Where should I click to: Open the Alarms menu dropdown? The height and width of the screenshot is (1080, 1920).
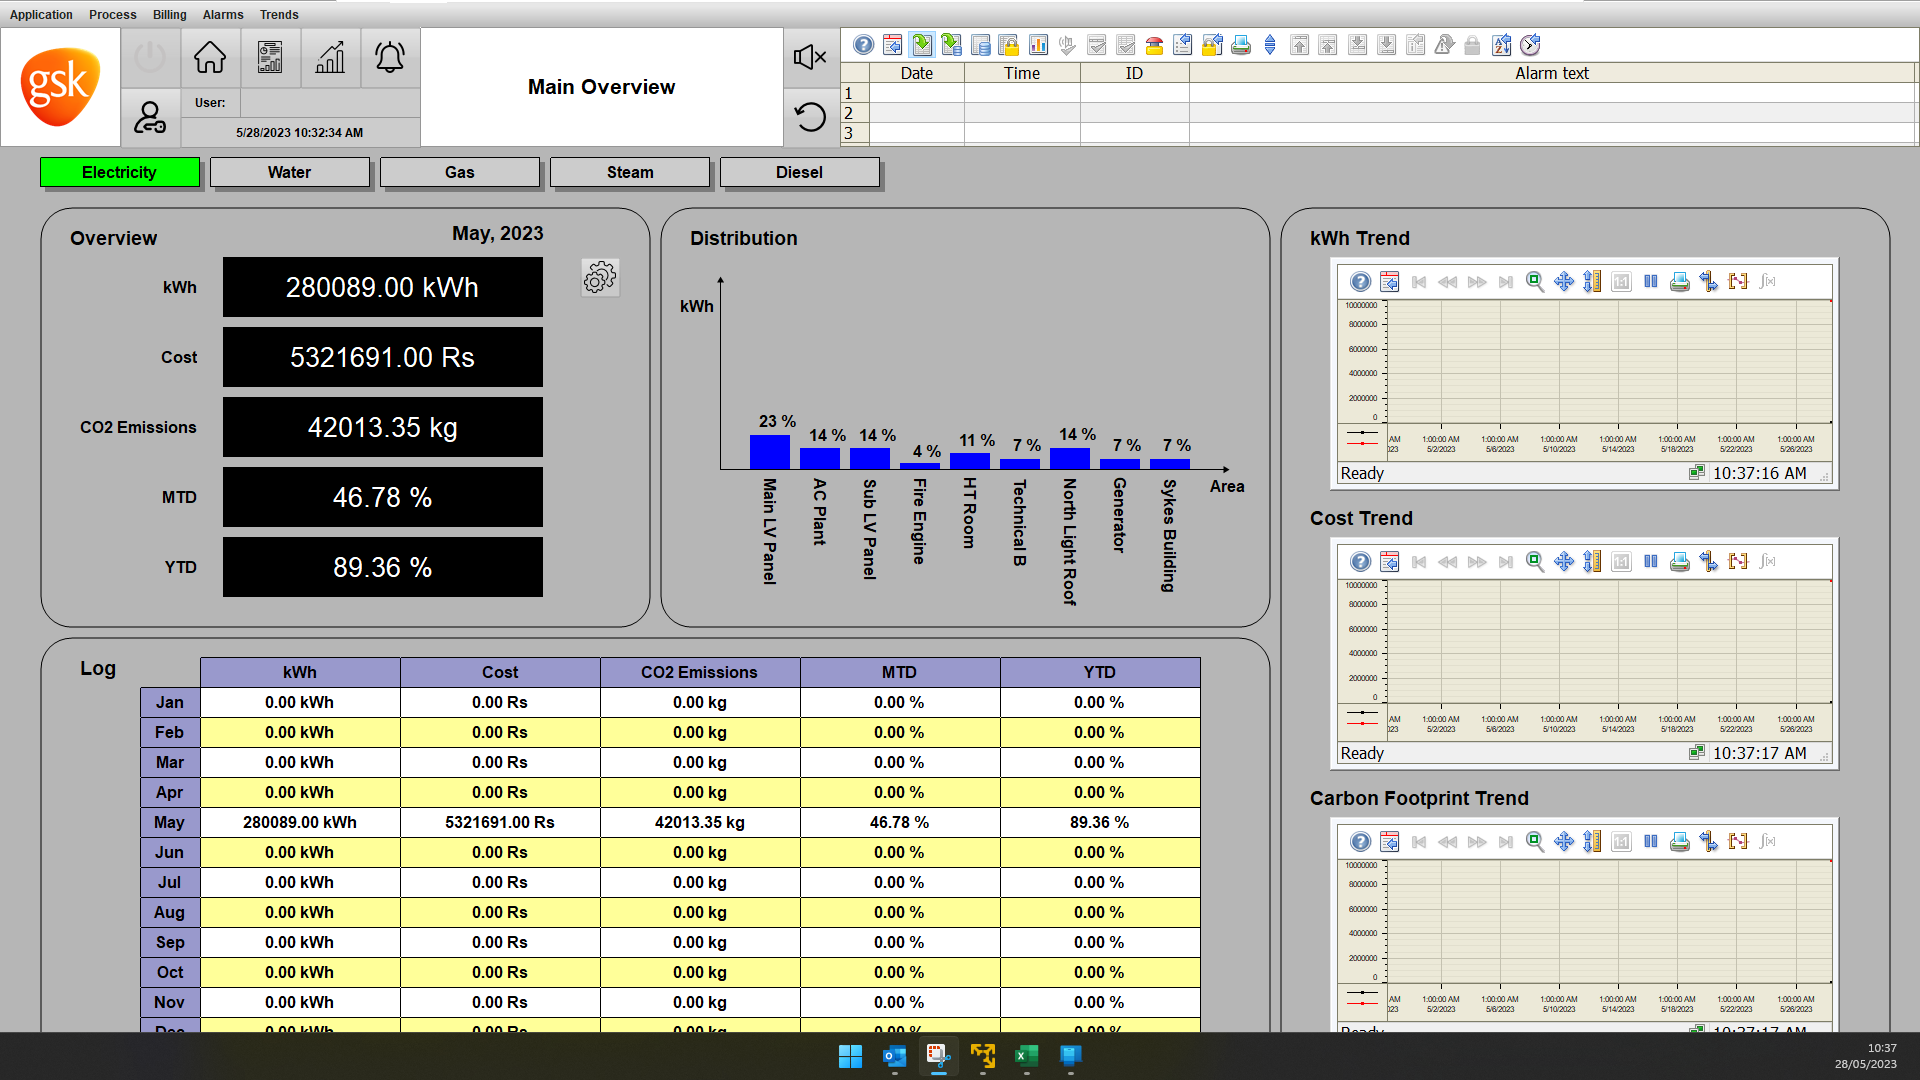pyautogui.click(x=223, y=15)
